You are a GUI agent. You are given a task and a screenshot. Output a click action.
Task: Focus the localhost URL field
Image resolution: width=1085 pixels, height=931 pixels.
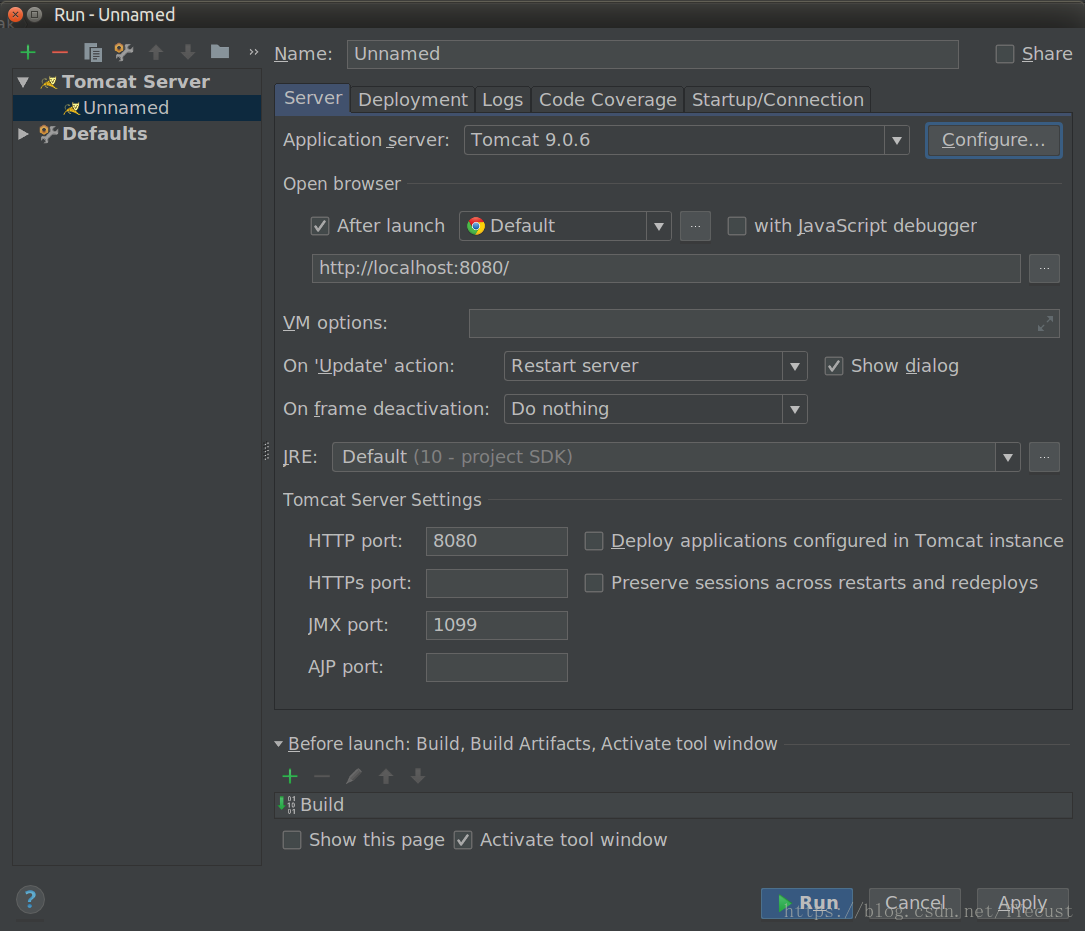(x=666, y=269)
